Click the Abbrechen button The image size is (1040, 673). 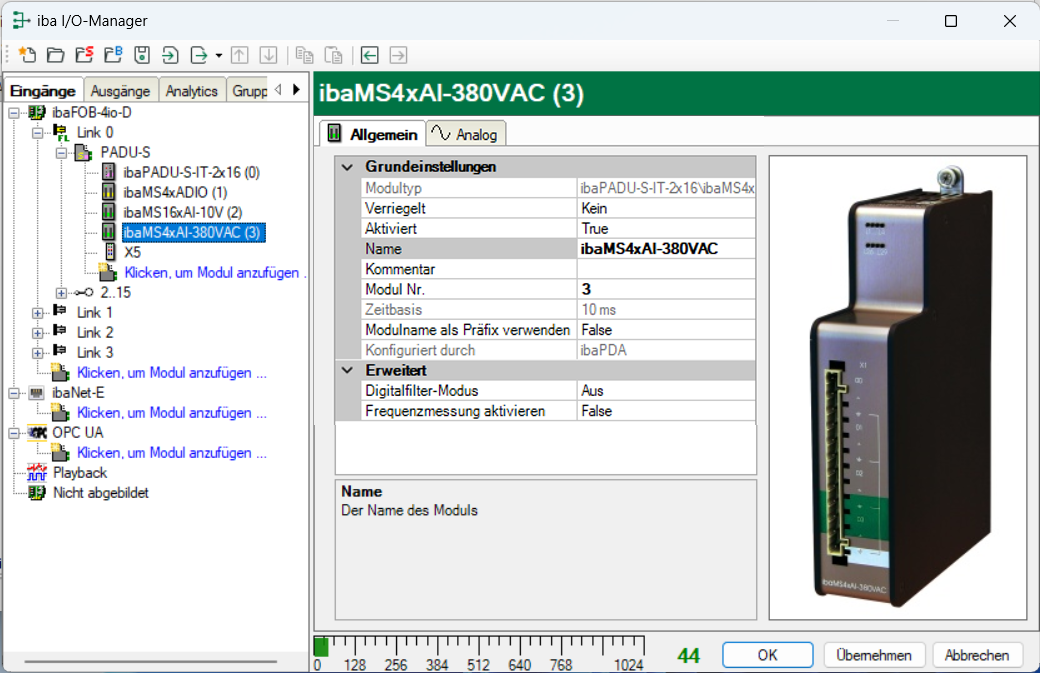click(977, 656)
